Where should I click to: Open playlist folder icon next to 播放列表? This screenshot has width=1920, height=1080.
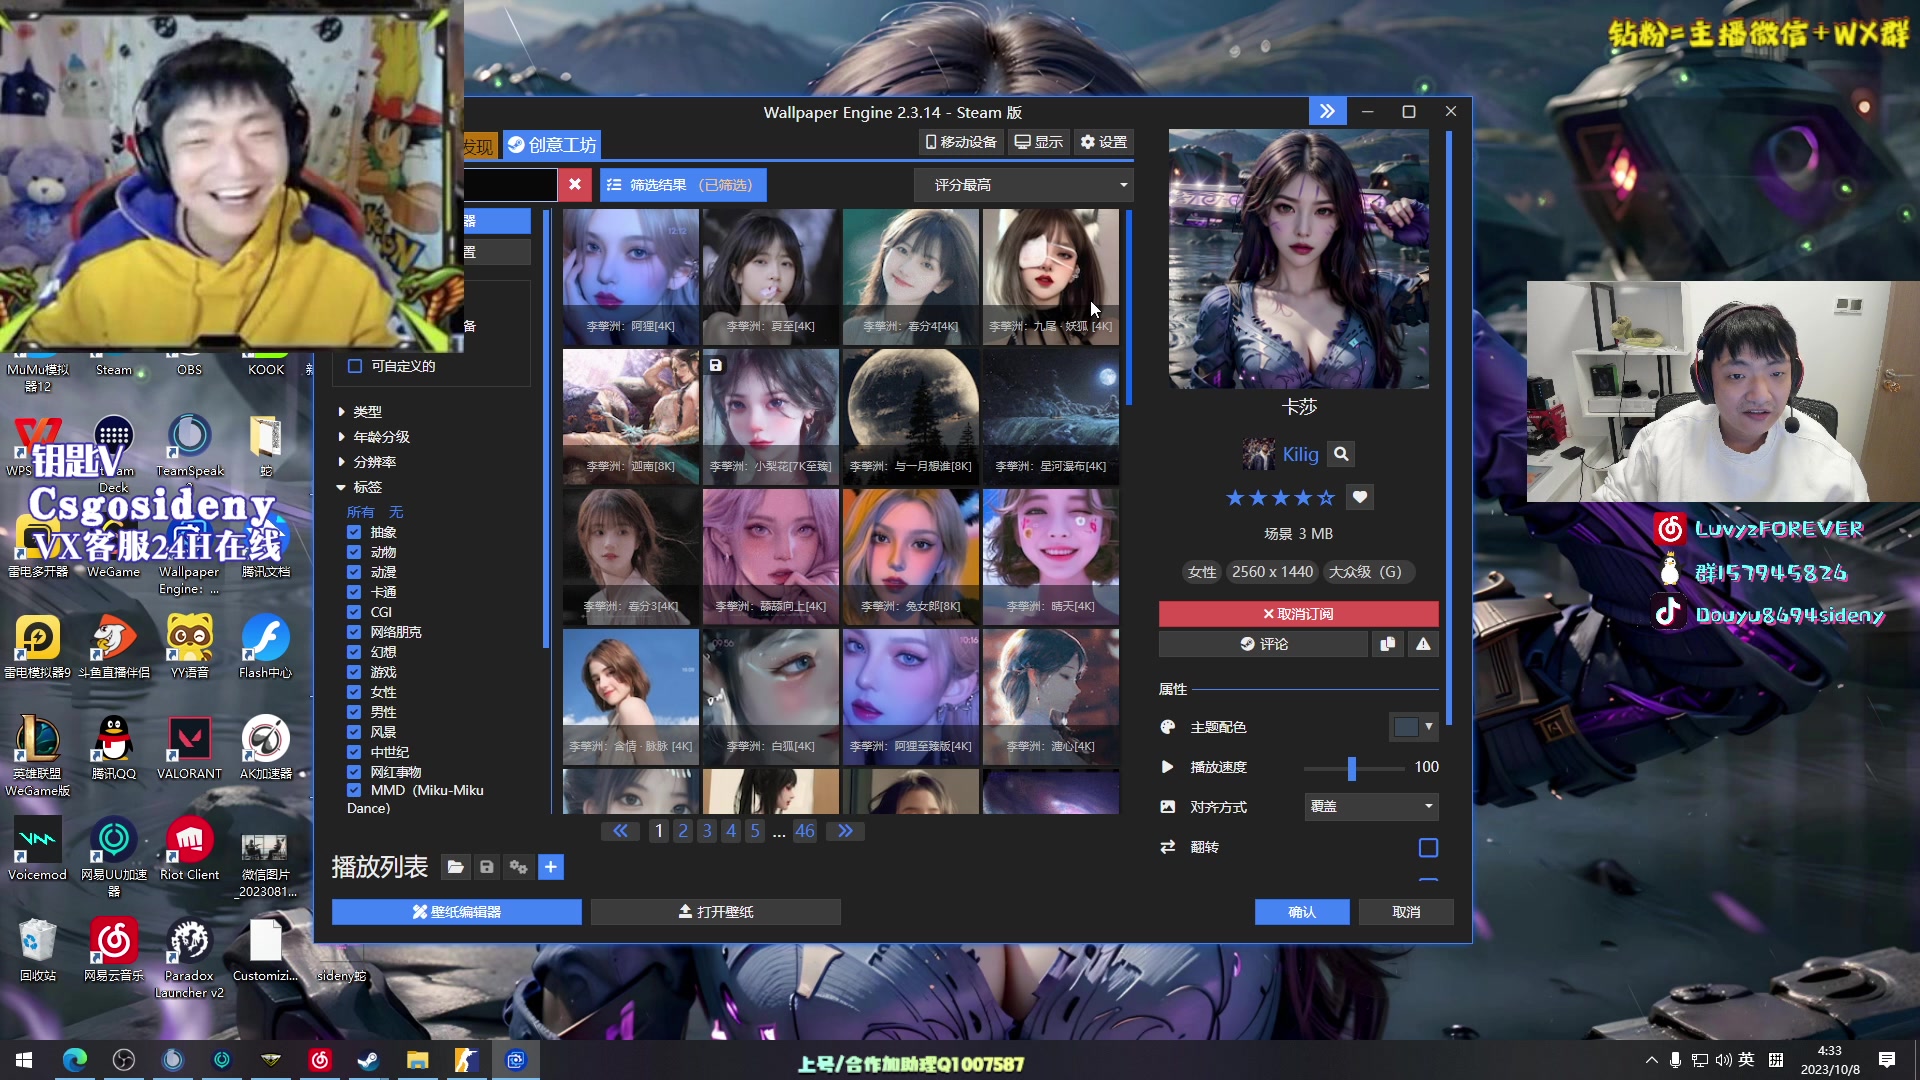(x=455, y=867)
